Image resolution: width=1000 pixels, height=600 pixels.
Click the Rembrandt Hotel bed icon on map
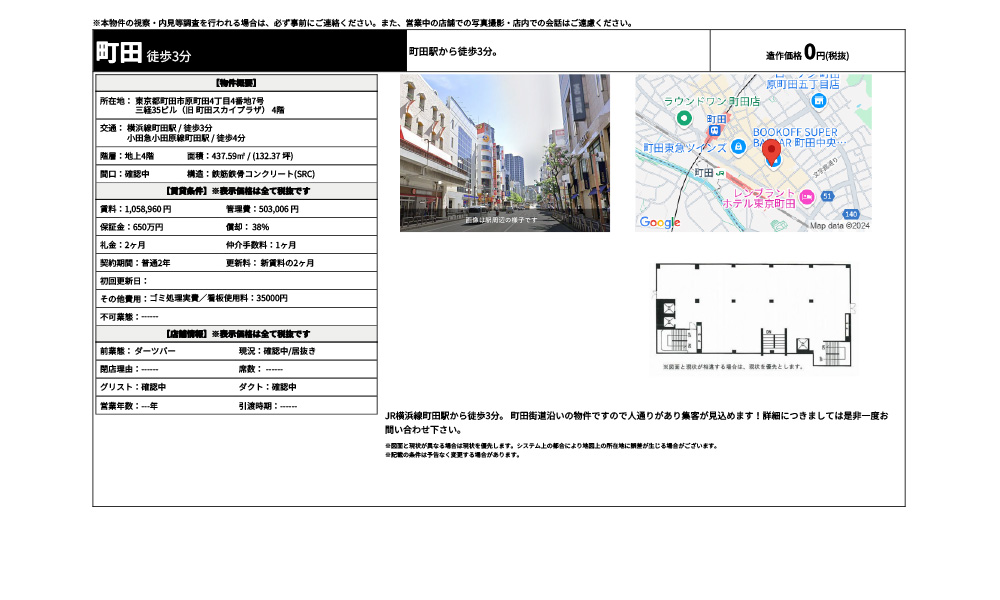(x=807, y=197)
